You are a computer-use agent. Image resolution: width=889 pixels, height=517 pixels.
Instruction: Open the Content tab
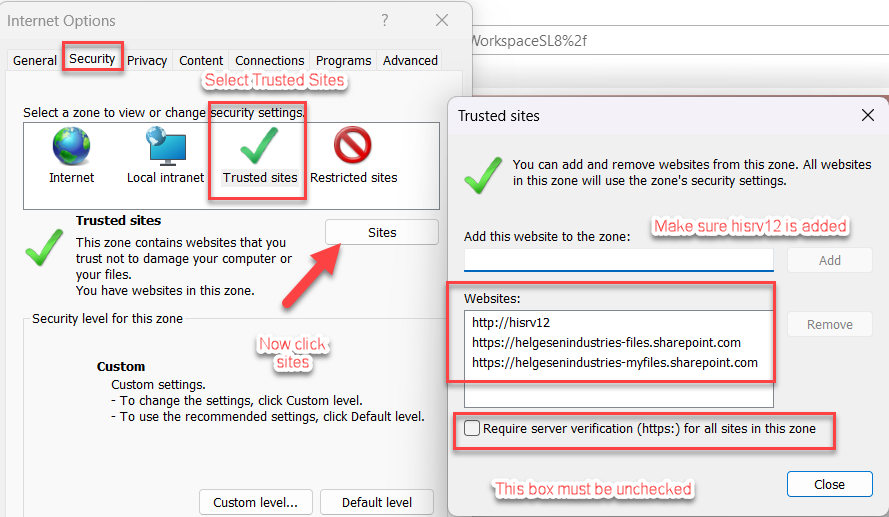coord(201,60)
